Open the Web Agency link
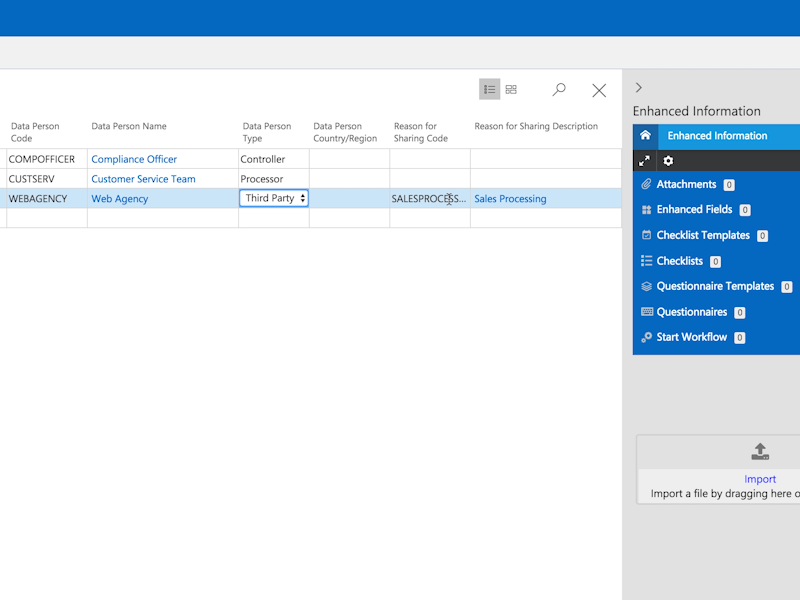The image size is (800, 600). click(119, 199)
